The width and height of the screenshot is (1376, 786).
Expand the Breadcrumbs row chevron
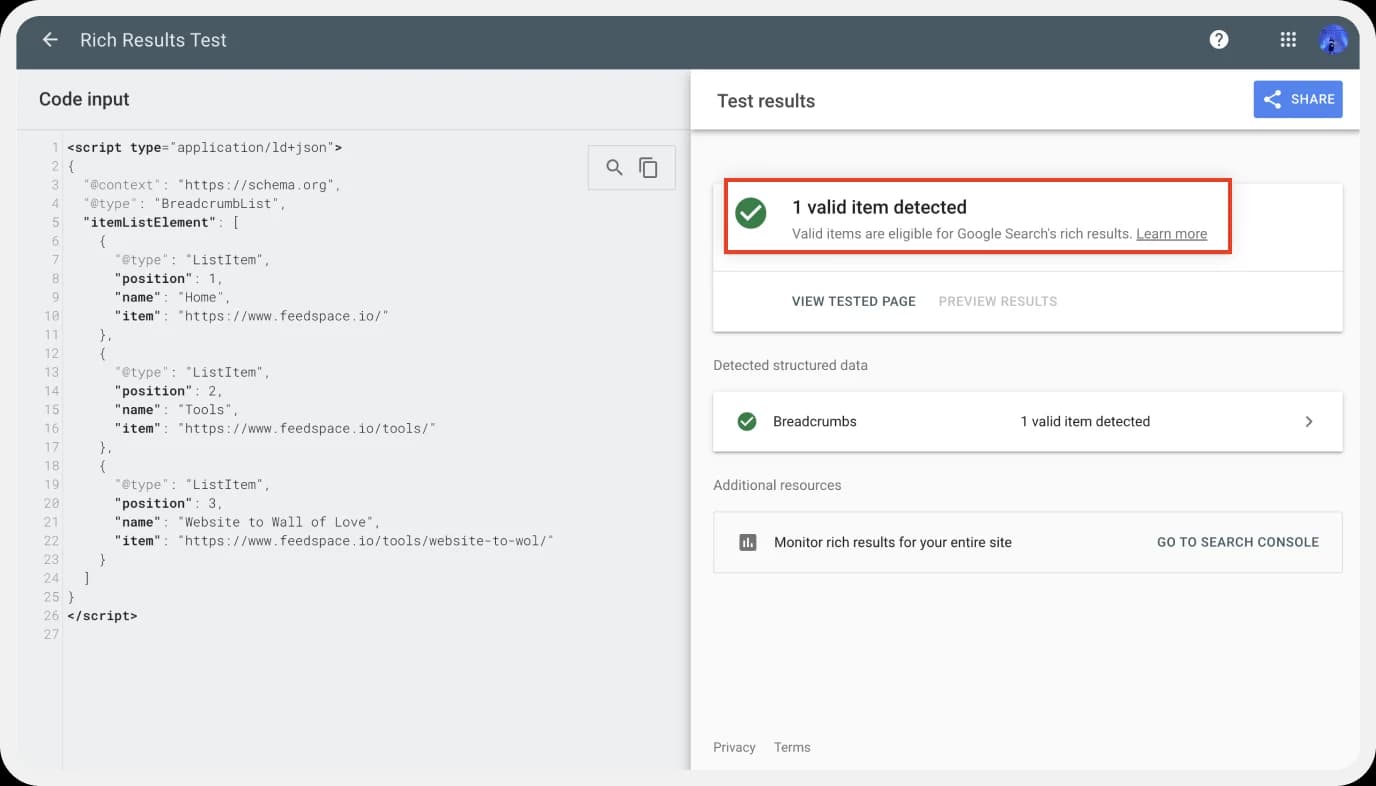[x=1308, y=422]
